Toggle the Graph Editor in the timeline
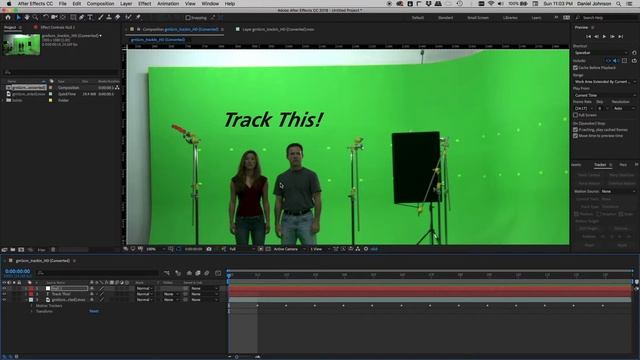Image resolution: width=640 pixels, height=360 pixels. click(218, 273)
